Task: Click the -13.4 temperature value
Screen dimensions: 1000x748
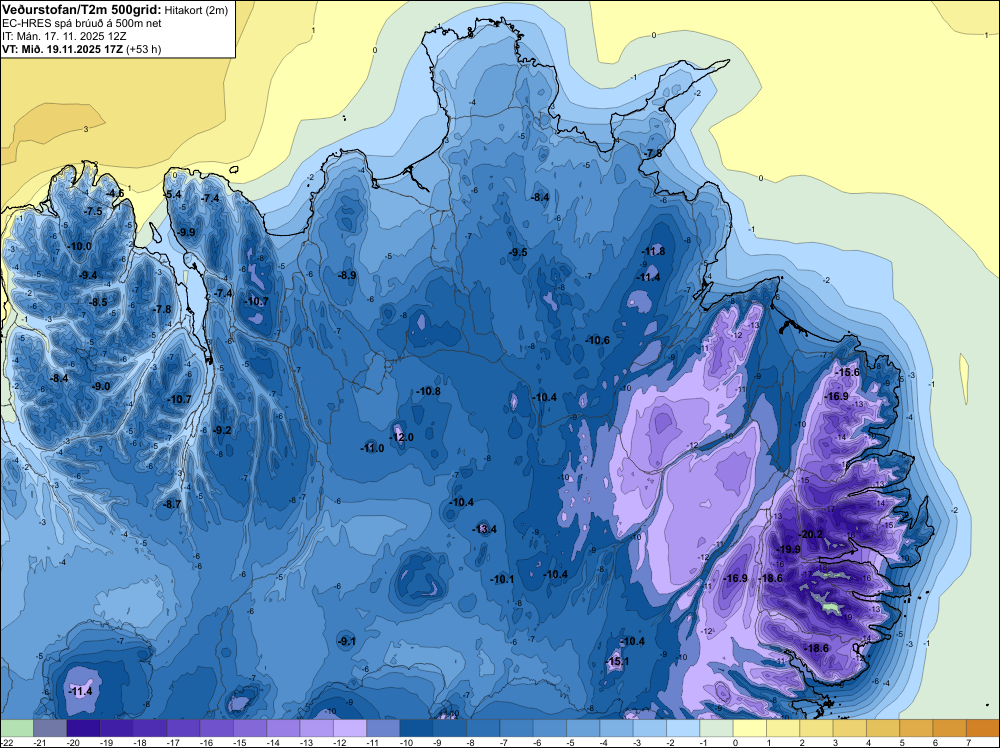Action: coord(484,529)
